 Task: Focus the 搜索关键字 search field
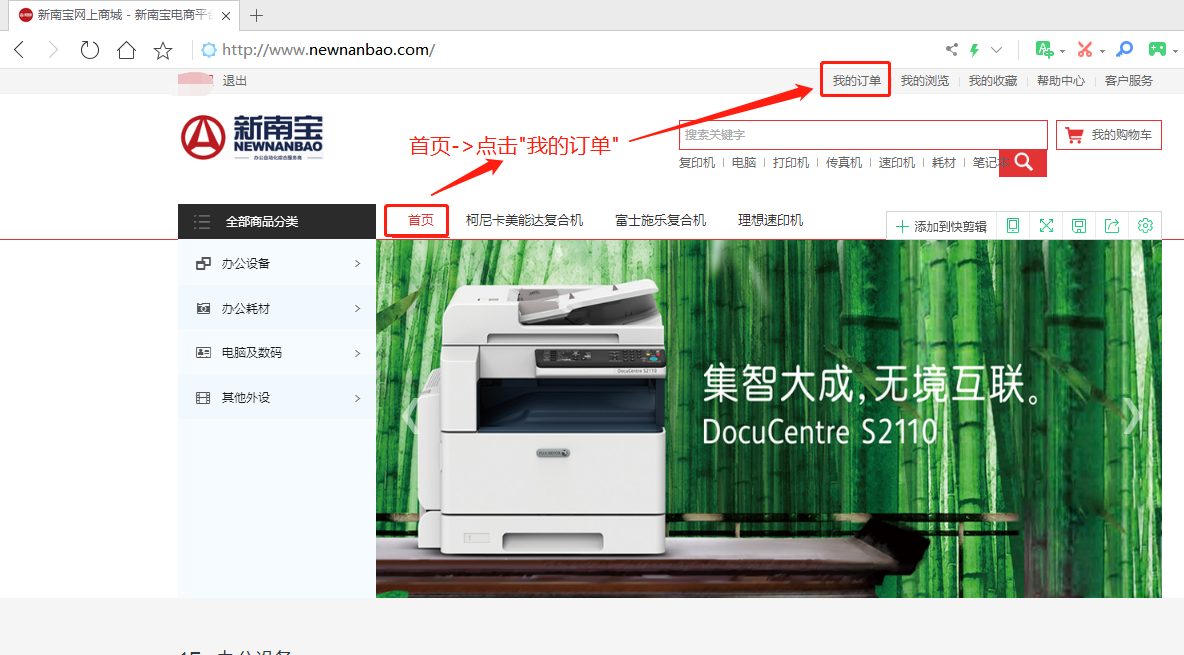coord(862,134)
